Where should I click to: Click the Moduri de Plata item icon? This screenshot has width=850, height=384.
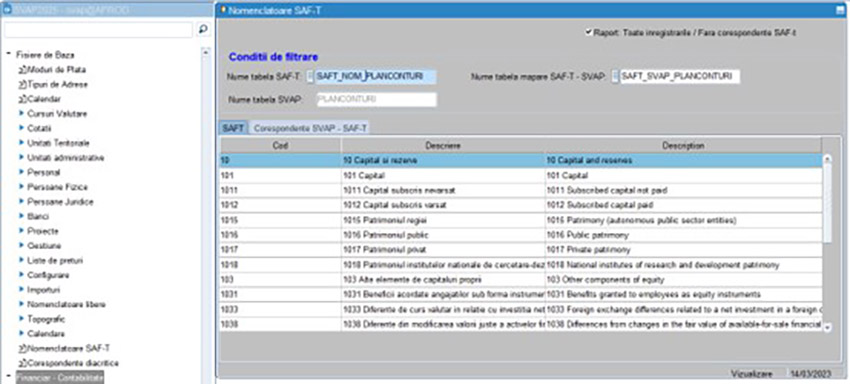tap(22, 70)
